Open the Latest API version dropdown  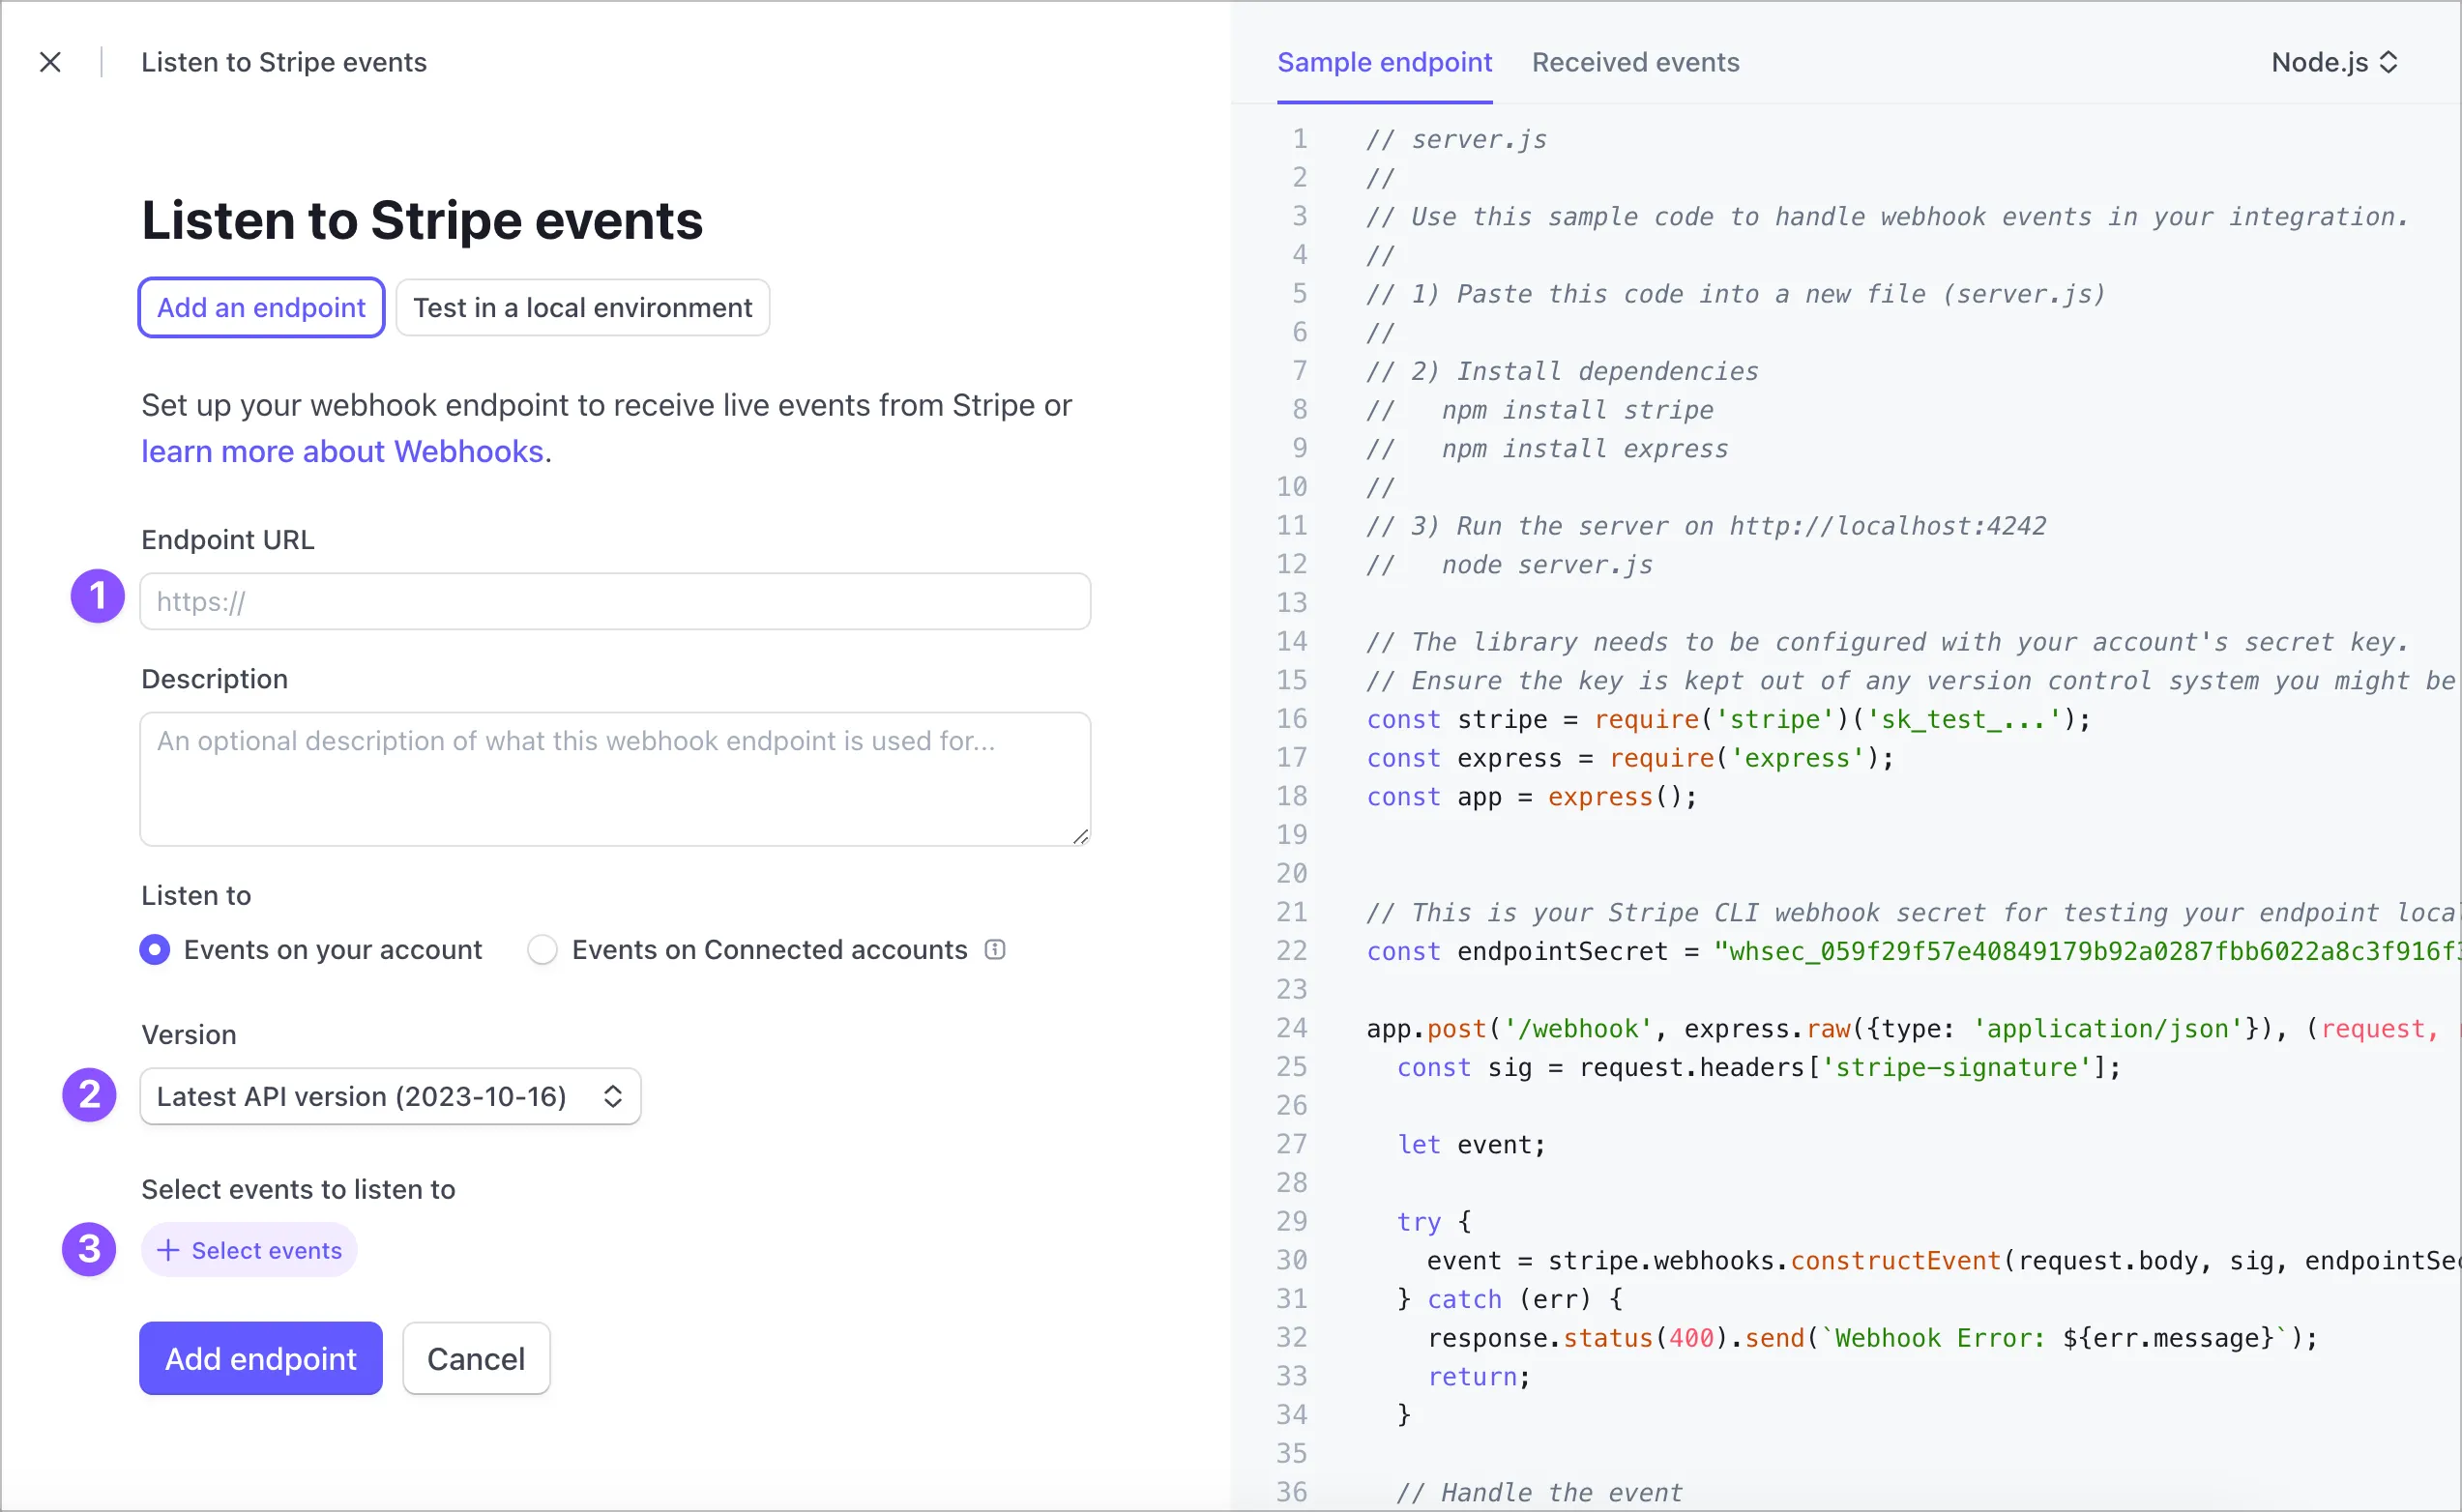tap(390, 1096)
